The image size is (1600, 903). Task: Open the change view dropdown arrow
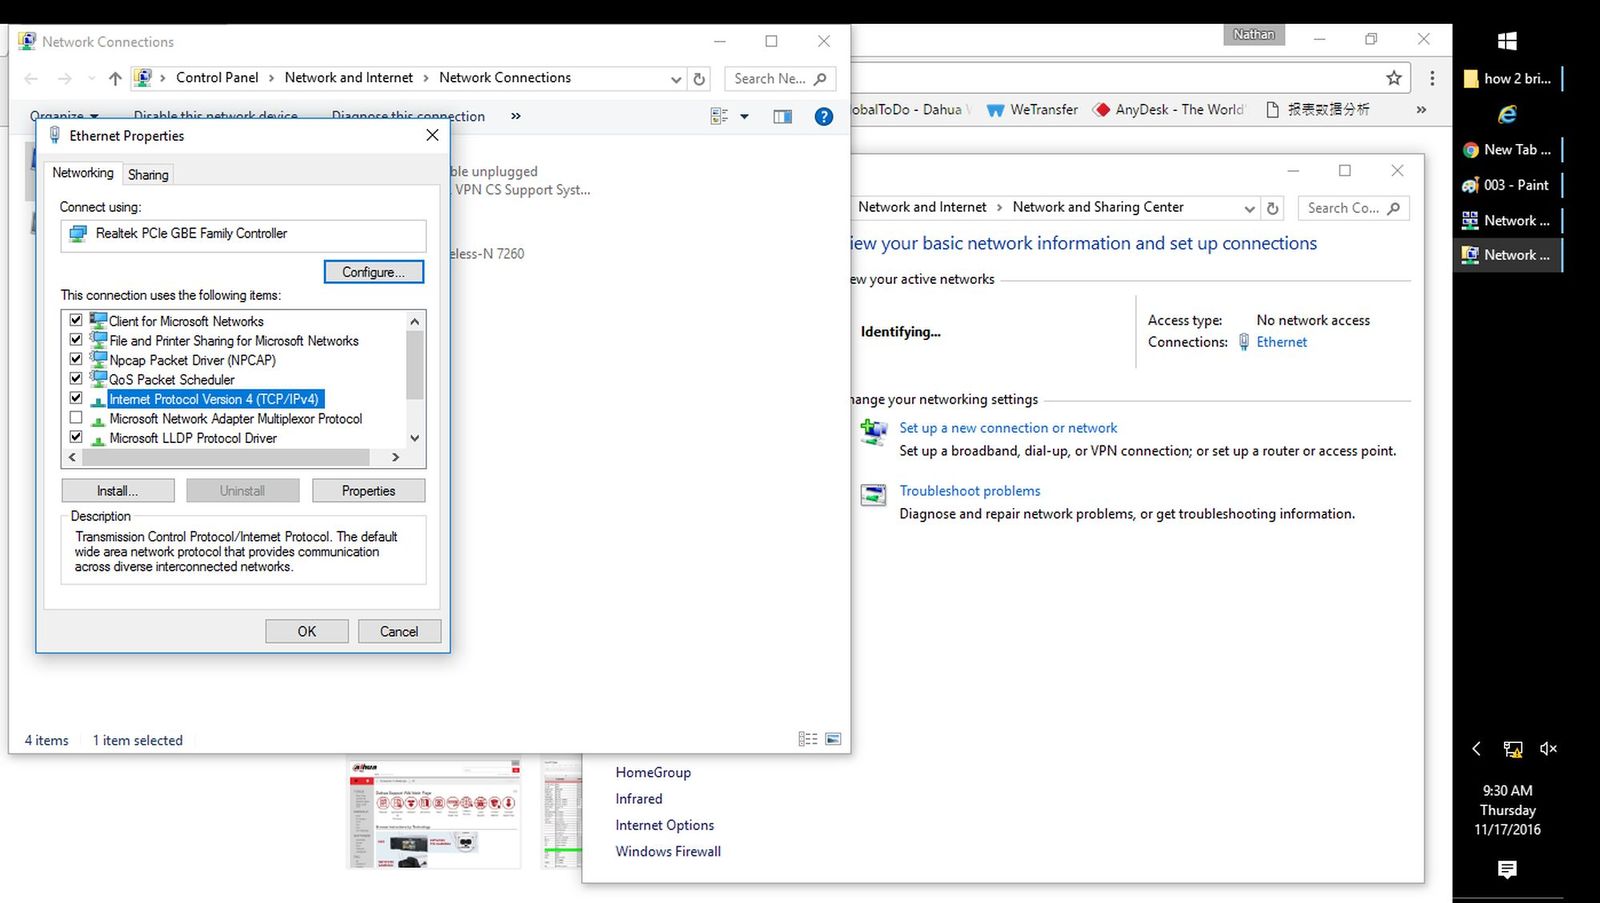[744, 117]
